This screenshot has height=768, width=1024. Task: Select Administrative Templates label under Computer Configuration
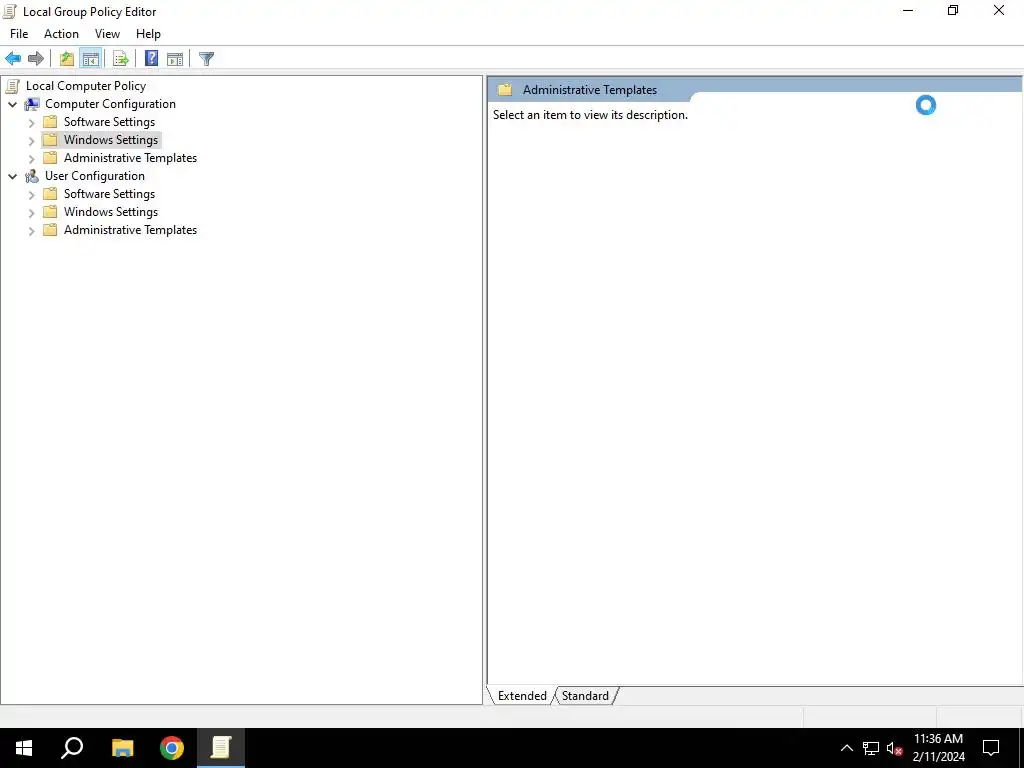pos(130,157)
